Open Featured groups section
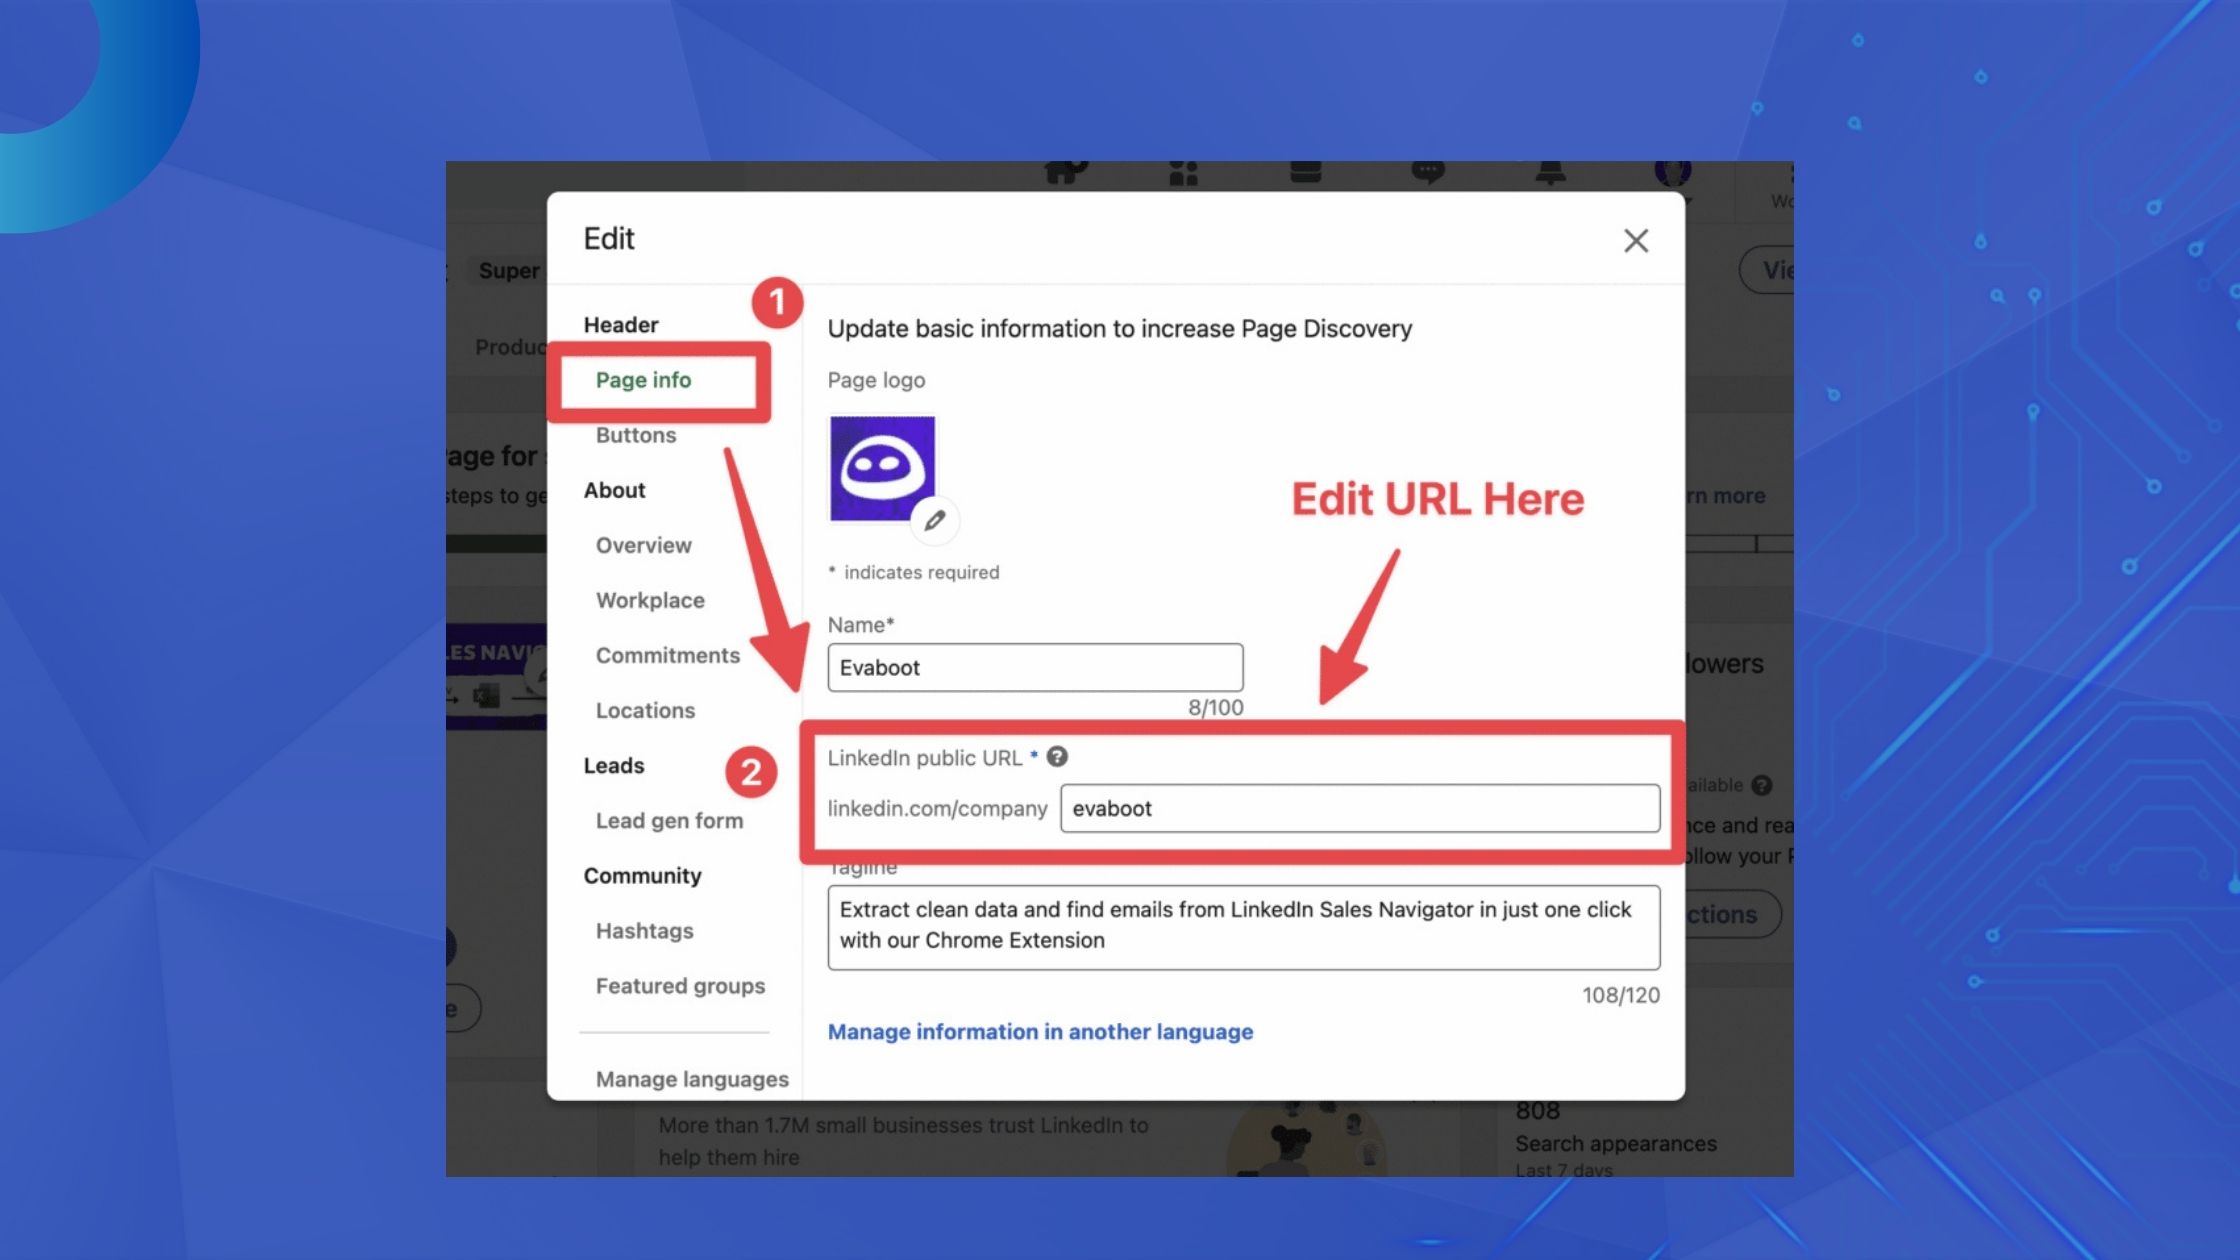 680,985
